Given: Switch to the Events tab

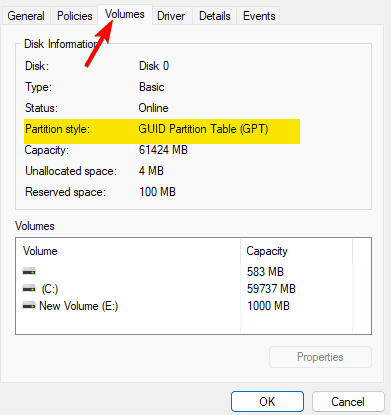Looking at the screenshot, I should coord(259,16).
